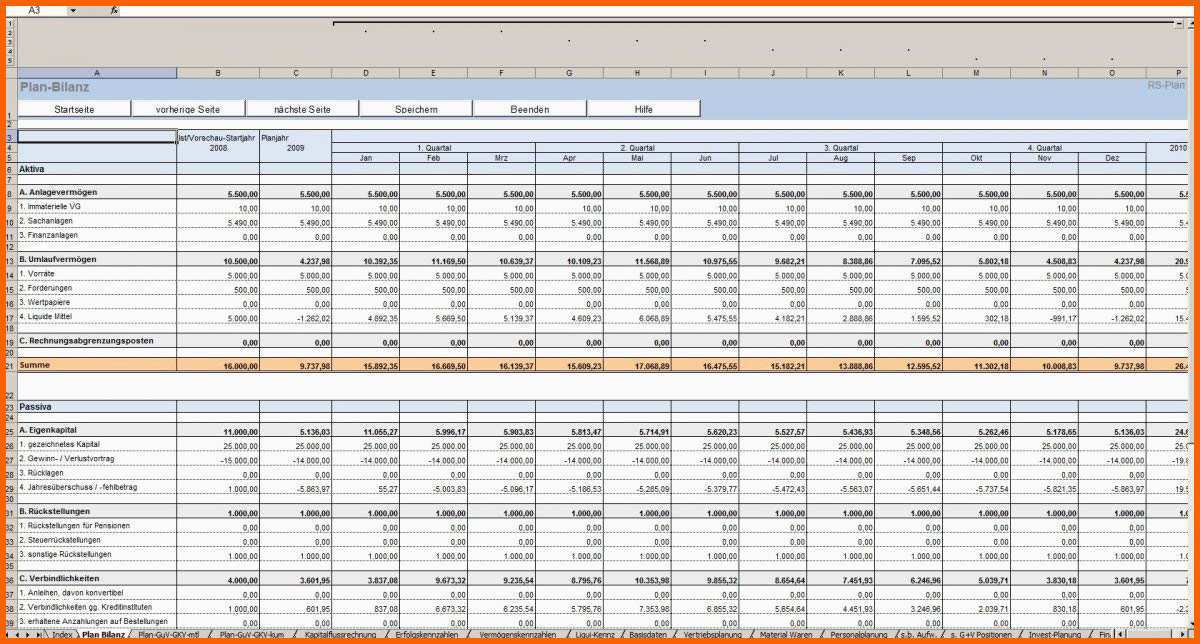This screenshot has height=644, width=1200.
Task: Select column B header
Action: click(218, 73)
